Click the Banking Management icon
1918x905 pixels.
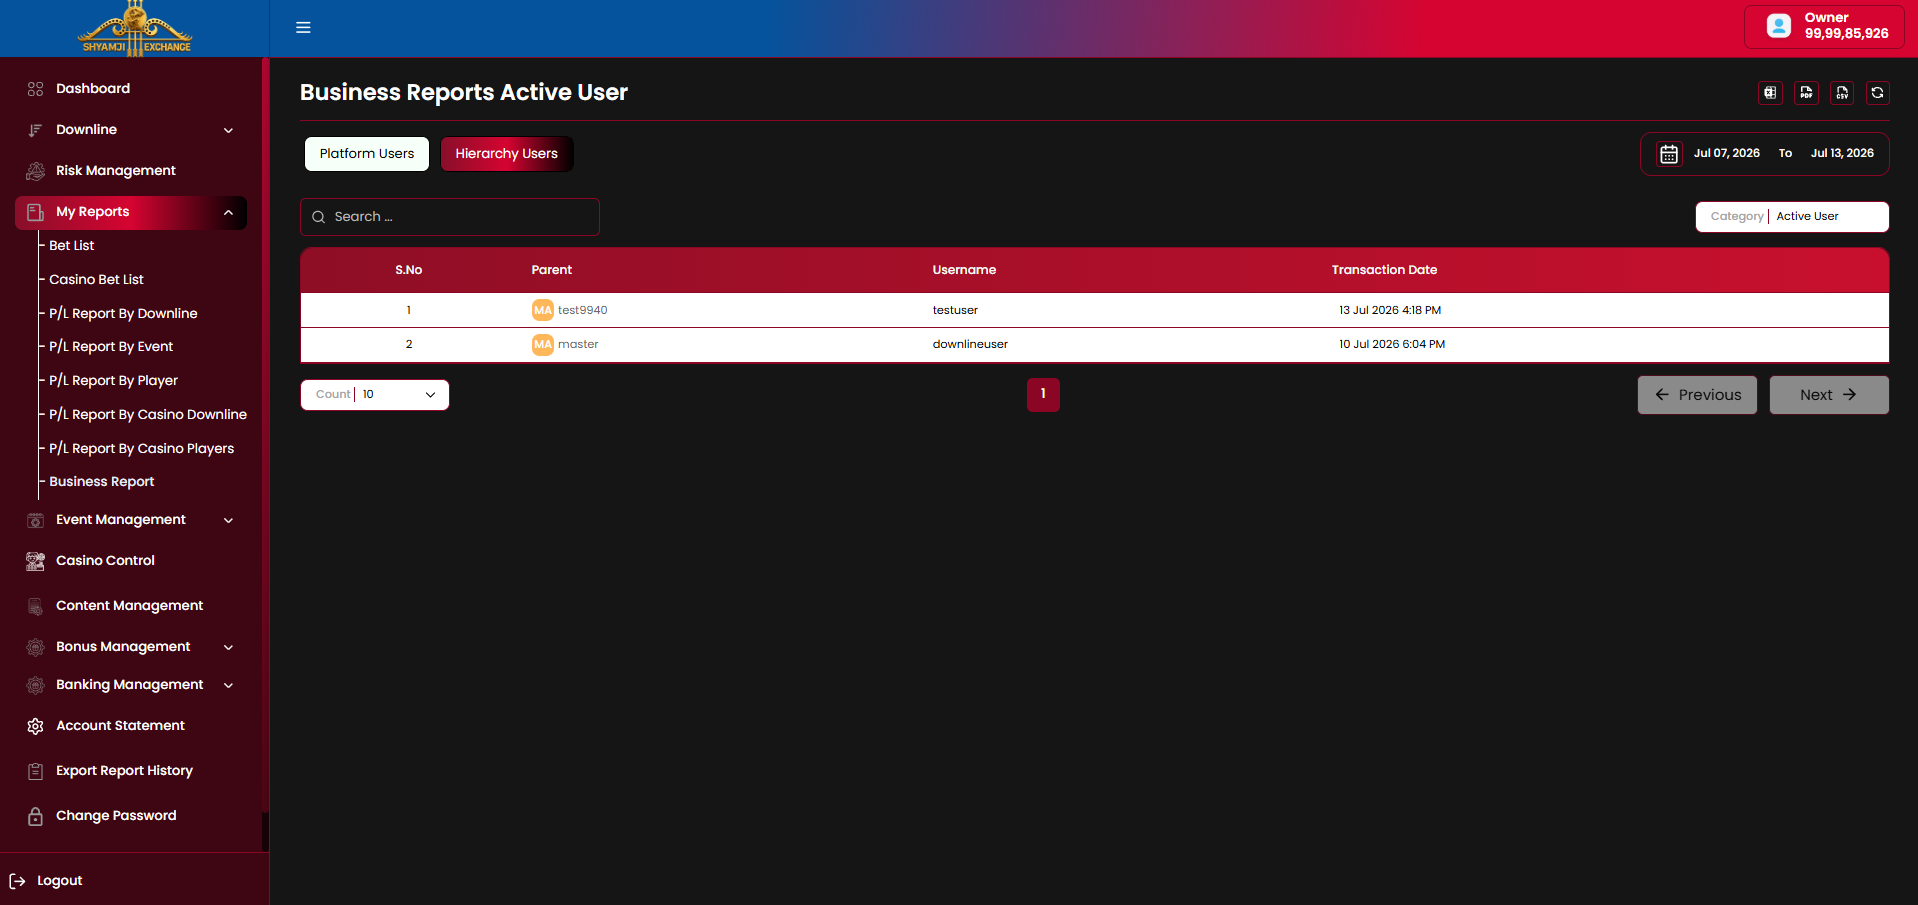[35, 685]
